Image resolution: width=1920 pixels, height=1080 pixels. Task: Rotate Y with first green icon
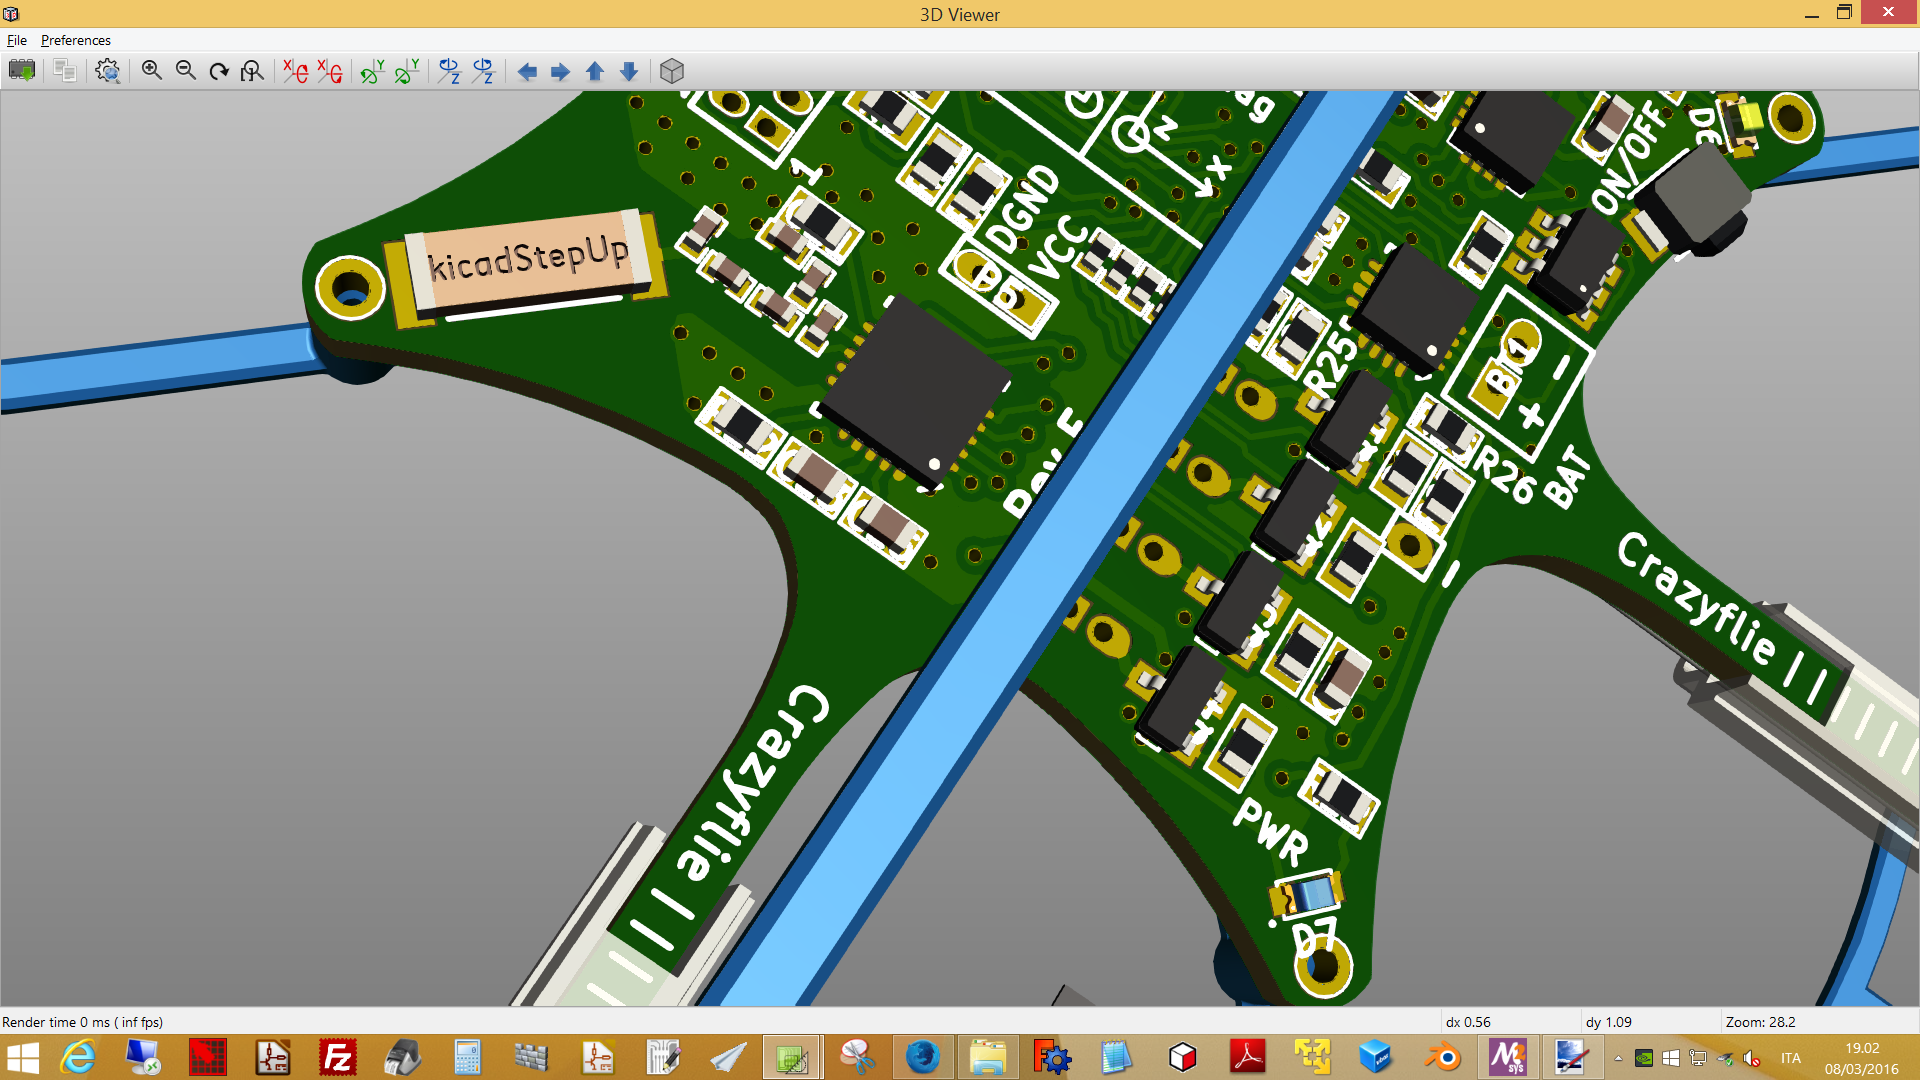(372, 71)
